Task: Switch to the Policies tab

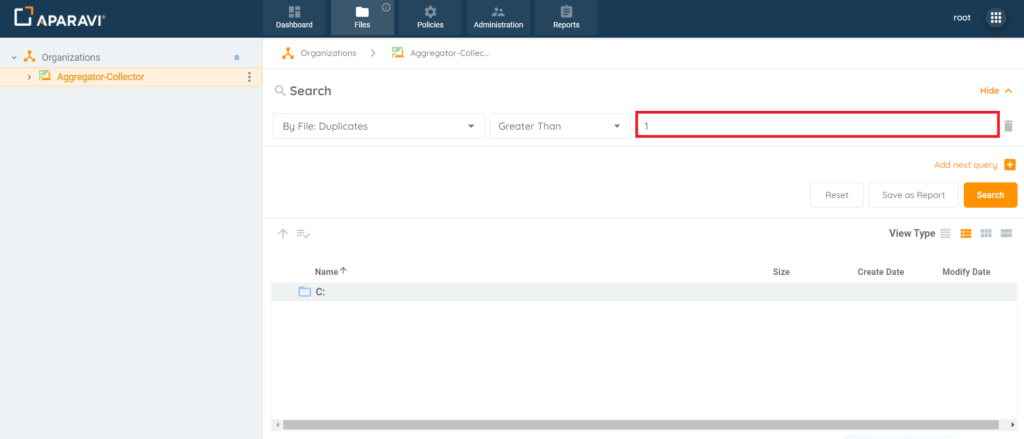Action: 430,18
